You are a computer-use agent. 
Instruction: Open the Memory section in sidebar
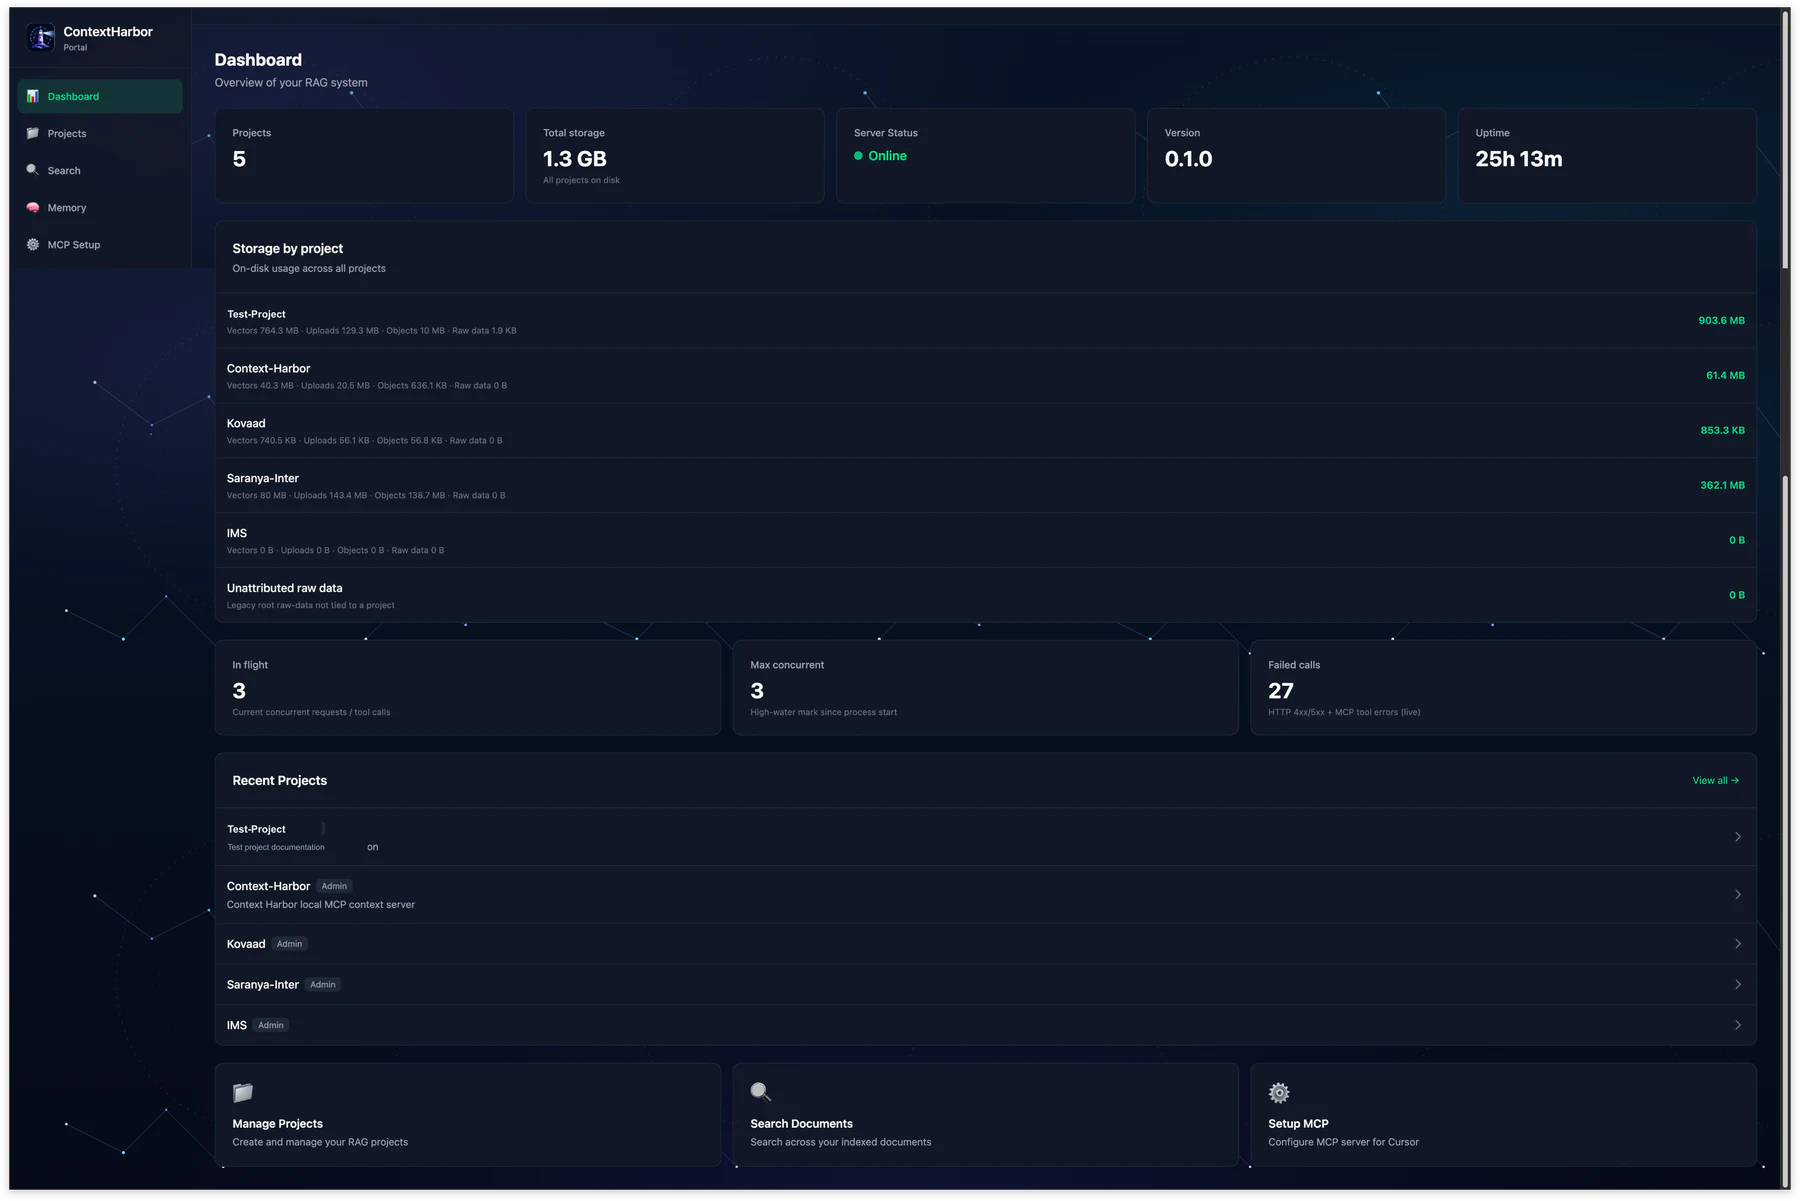tap(100, 207)
